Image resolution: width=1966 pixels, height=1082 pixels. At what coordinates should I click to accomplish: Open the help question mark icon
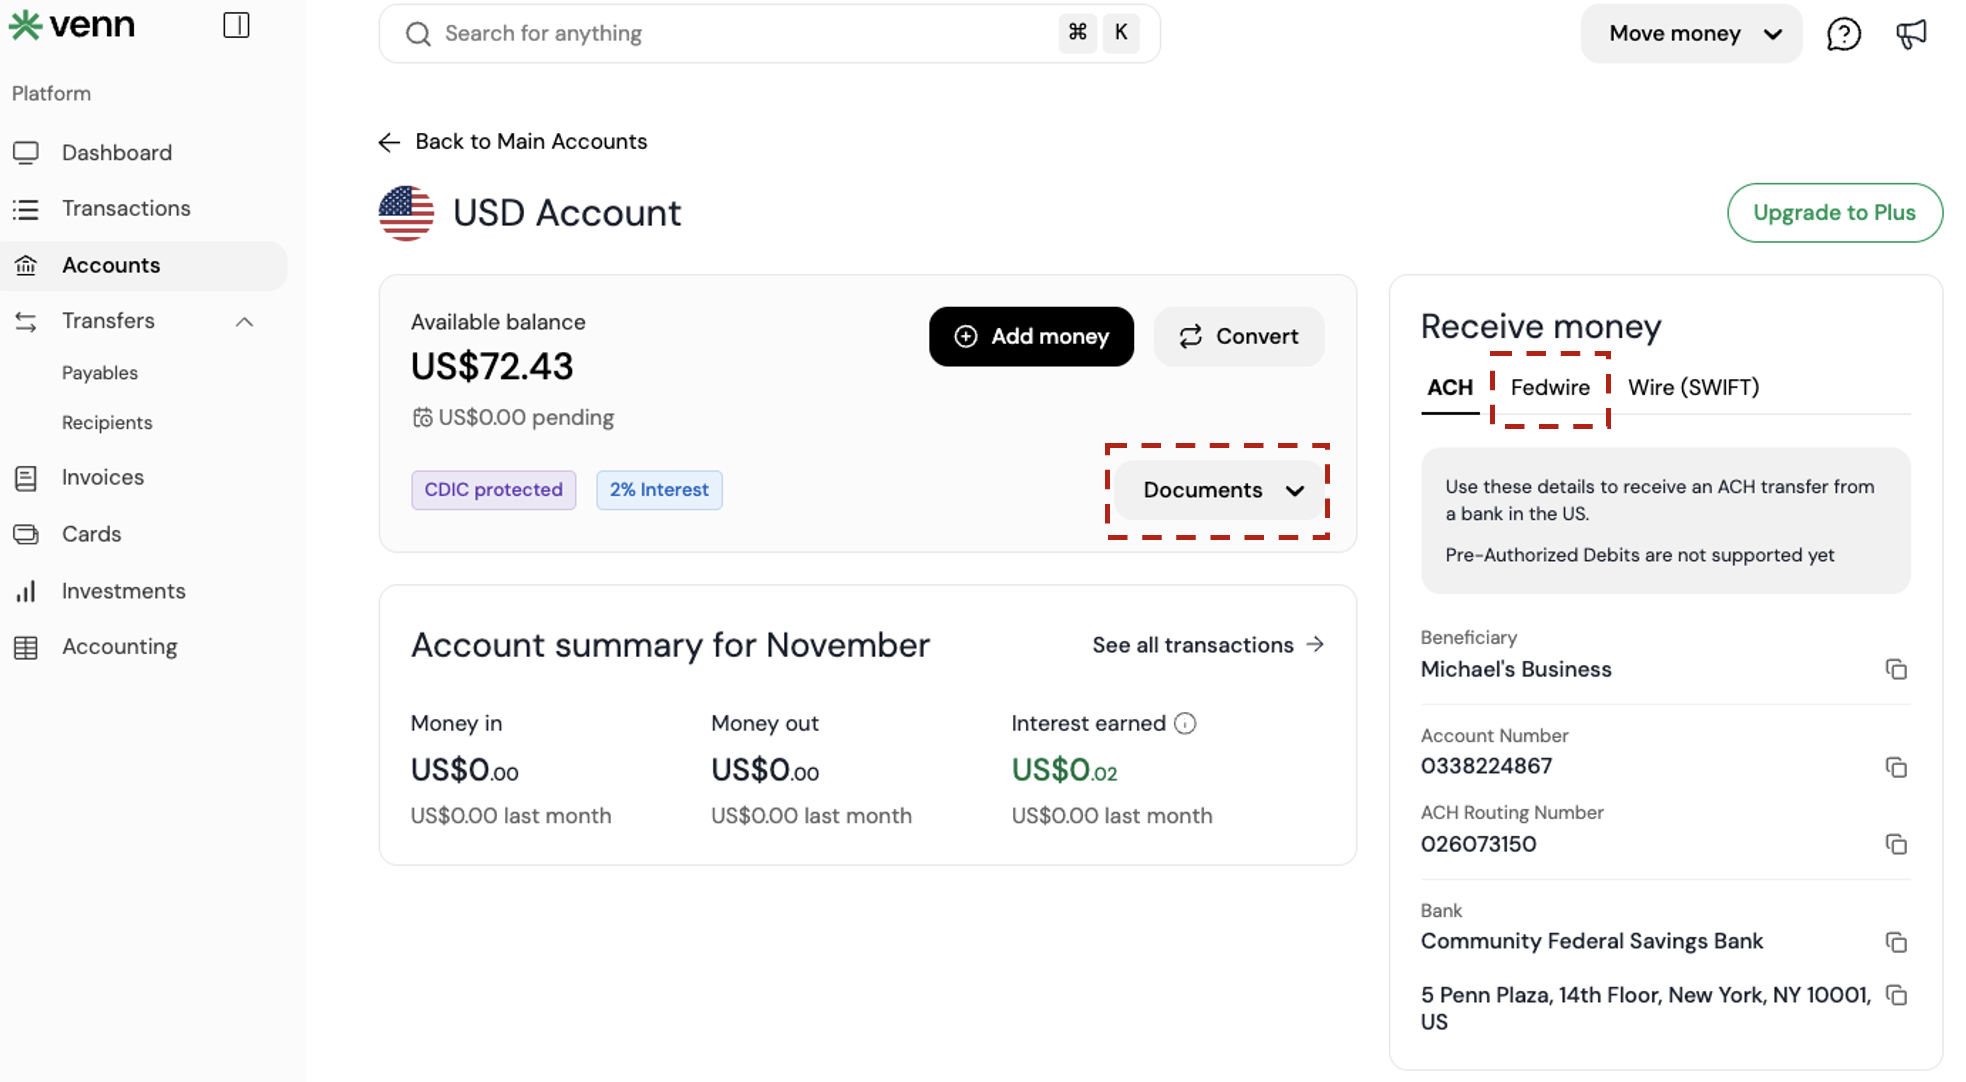1843,34
